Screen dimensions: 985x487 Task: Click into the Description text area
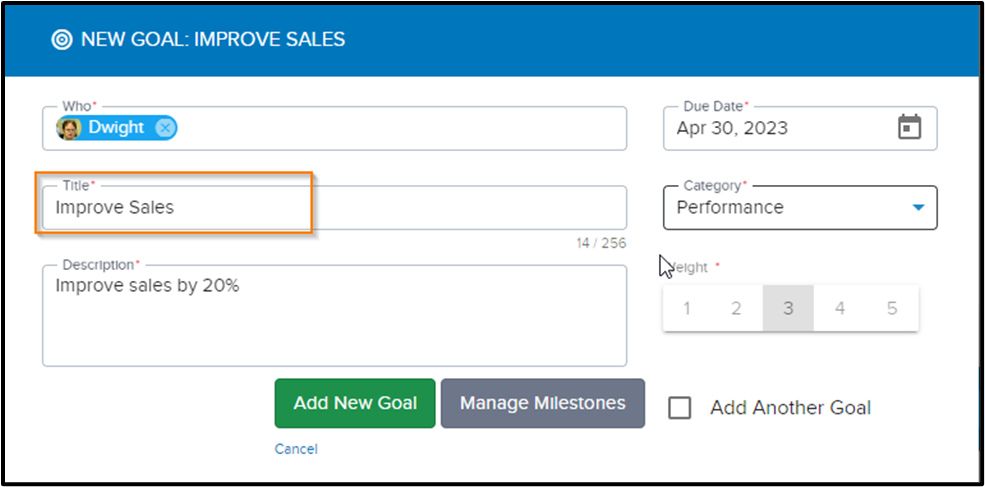334,315
